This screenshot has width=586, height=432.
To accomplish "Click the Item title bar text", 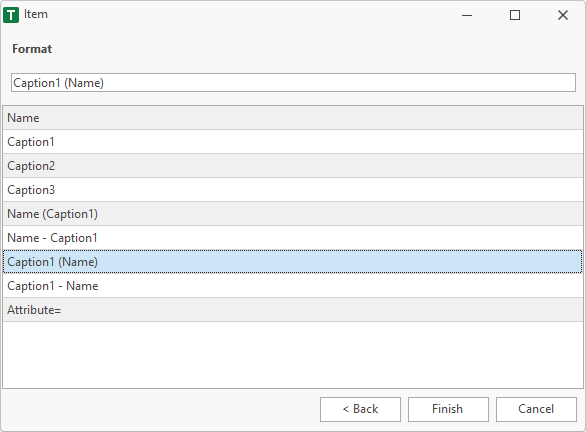I will coord(36,14).
